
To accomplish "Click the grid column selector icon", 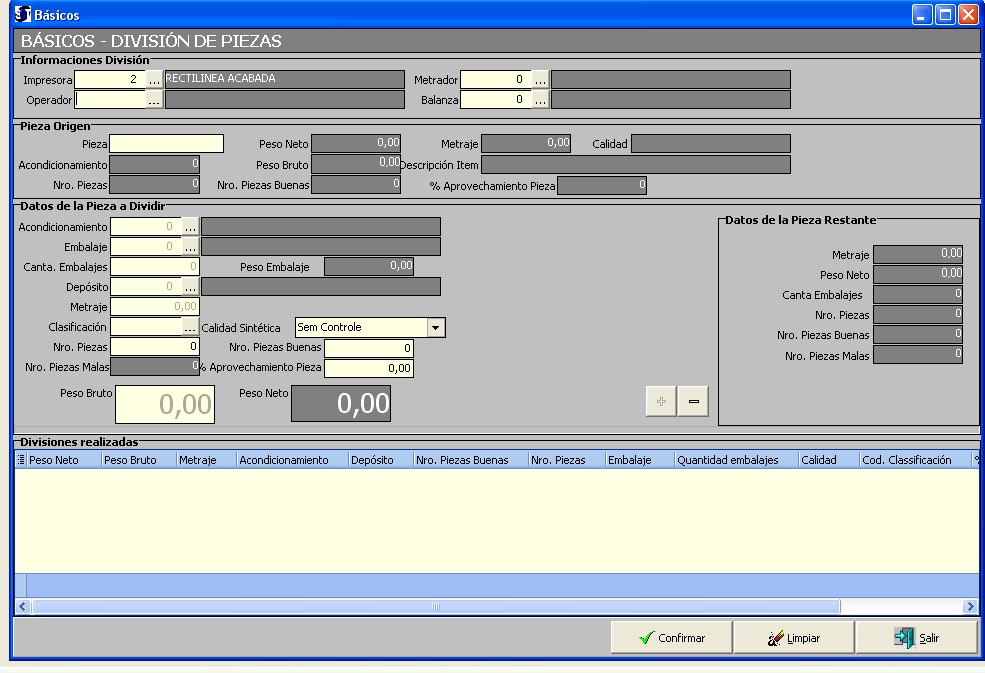I will click(x=21, y=460).
